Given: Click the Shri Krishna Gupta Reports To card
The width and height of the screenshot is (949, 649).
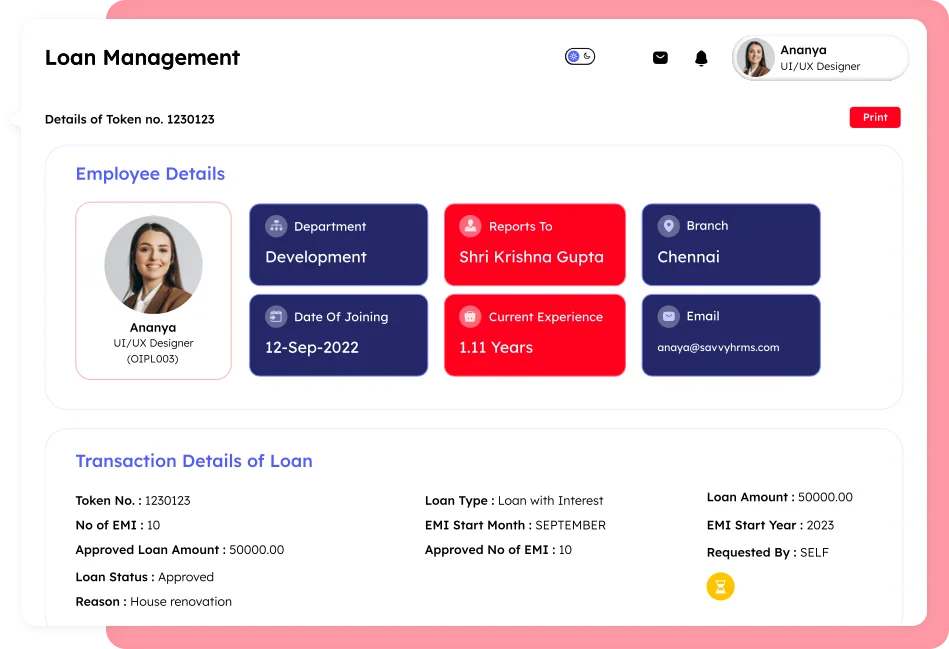Looking at the screenshot, I should [x=534, y=244].
